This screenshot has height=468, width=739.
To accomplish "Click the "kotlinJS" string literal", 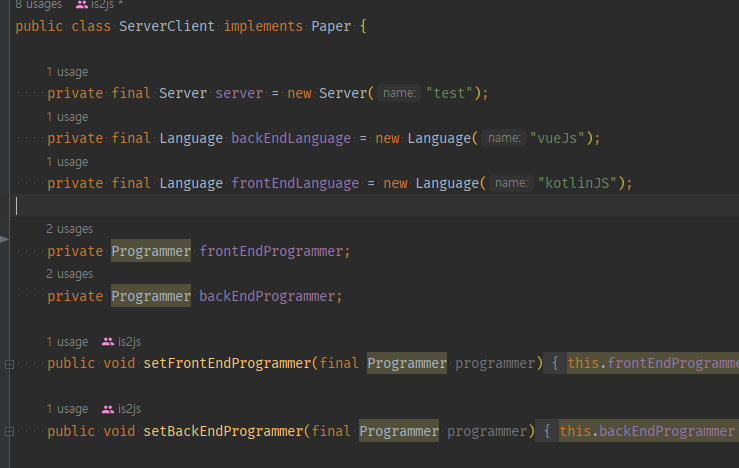I will [577, 183].
